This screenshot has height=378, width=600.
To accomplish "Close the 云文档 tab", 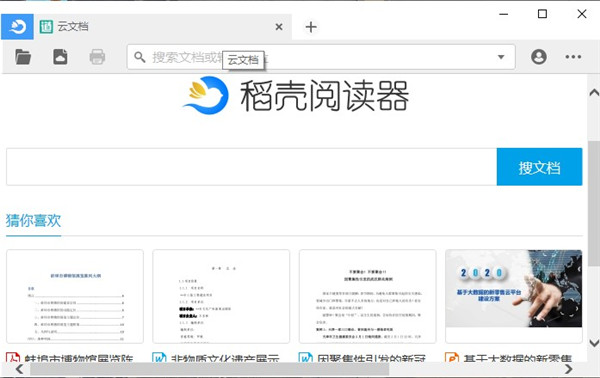I will [x=279, y=27].
